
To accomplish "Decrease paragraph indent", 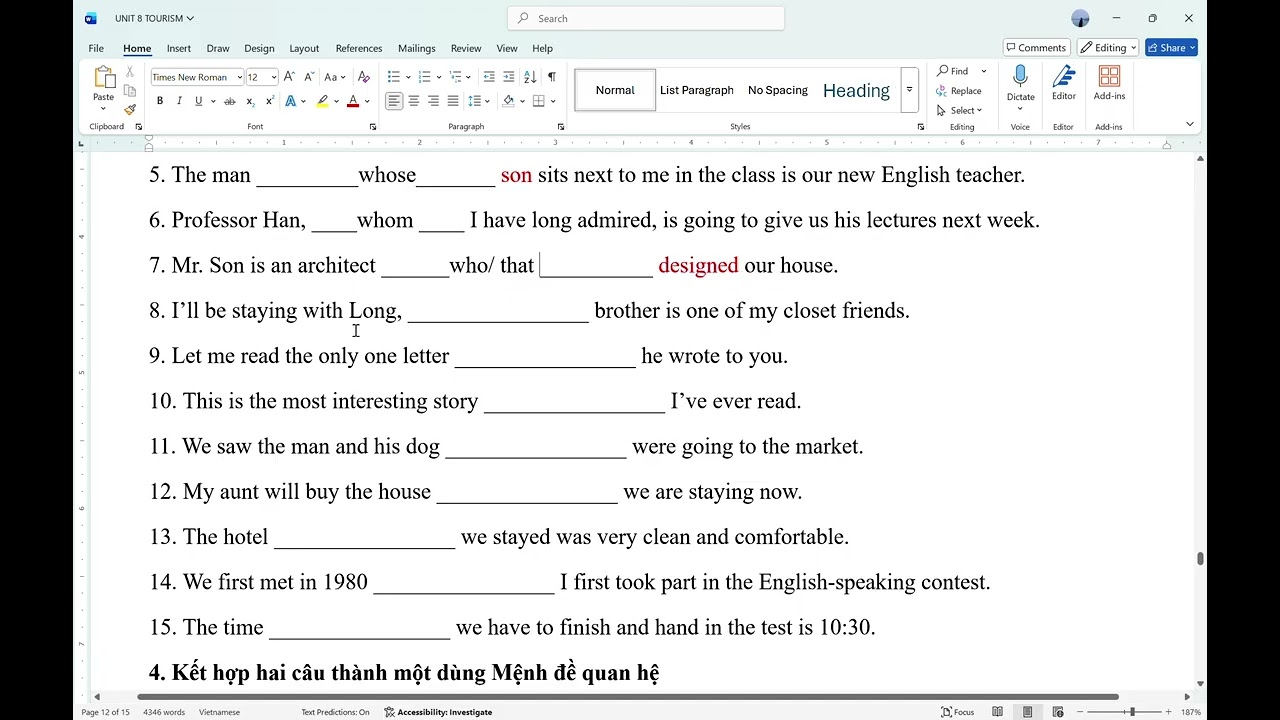I will click(489, 77).
